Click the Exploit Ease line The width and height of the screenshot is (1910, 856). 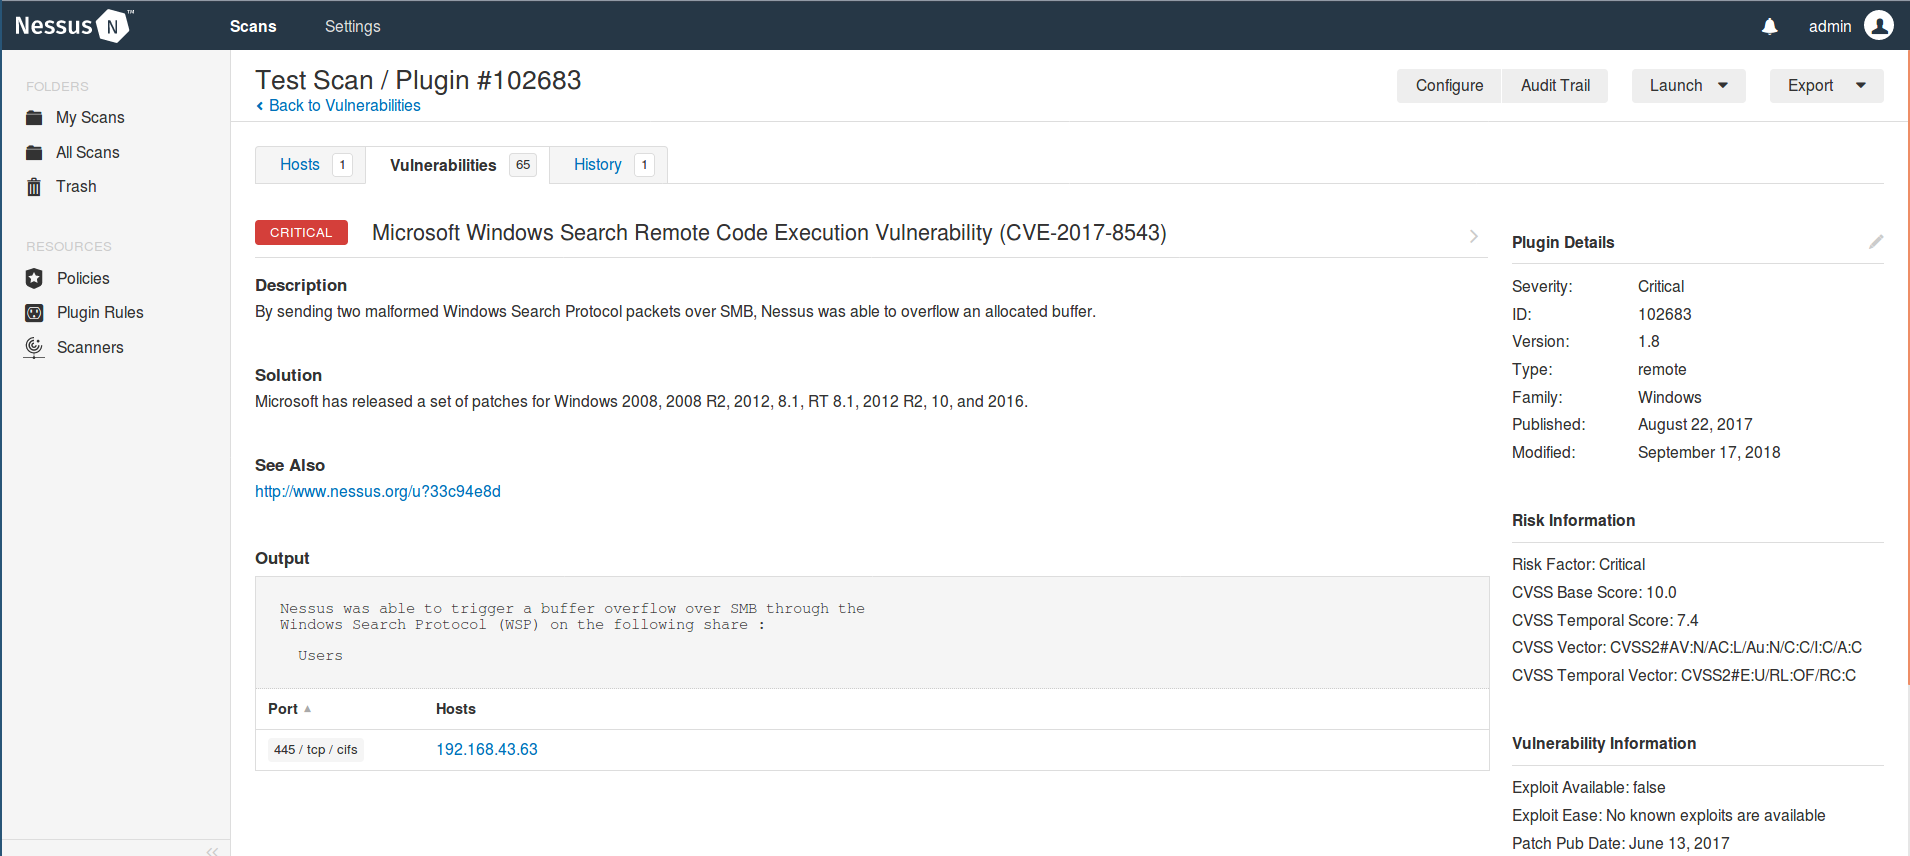(1669, 816)
